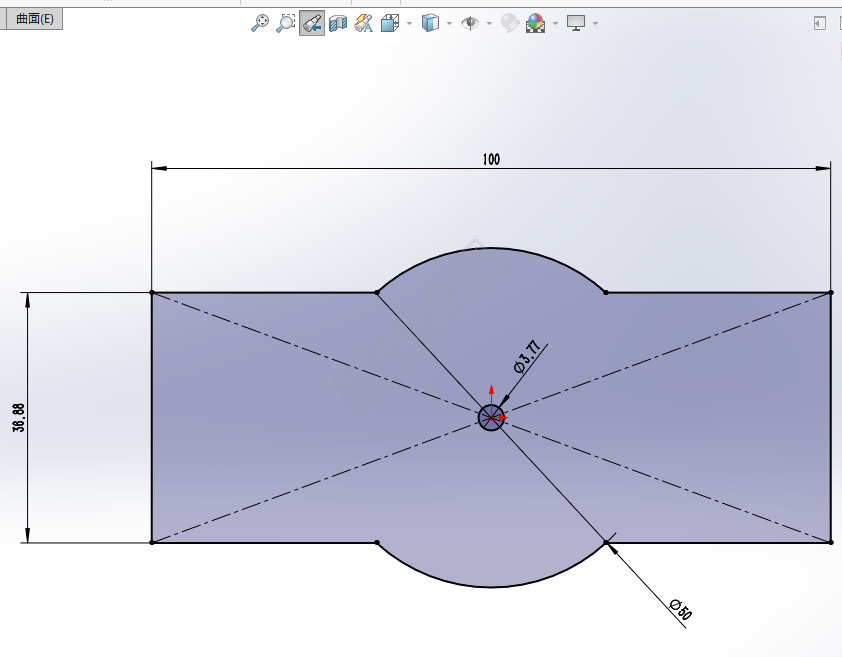This screenshot has width=842, height=657.
Task: Activate the Zoom to Area tool
Action: click(x=285, y=23)
